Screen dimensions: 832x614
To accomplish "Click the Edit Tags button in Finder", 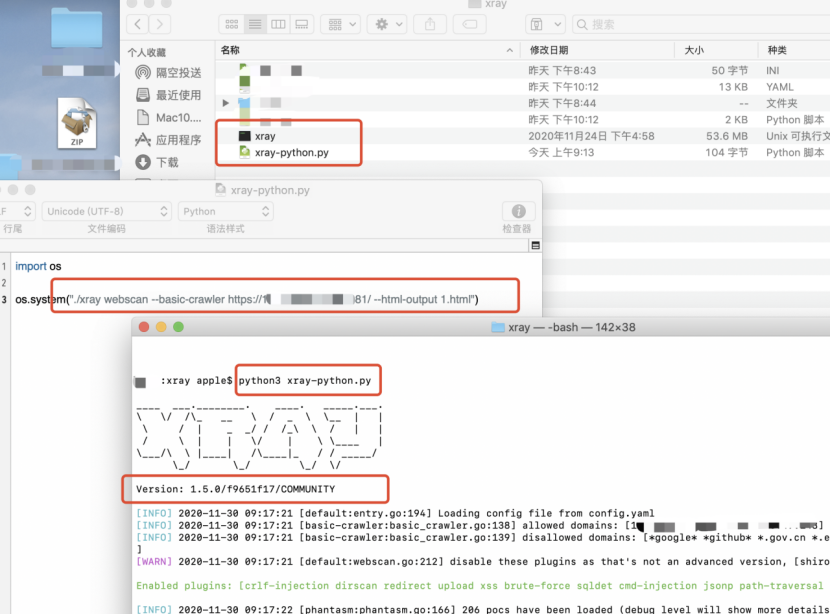I will 470,24.
